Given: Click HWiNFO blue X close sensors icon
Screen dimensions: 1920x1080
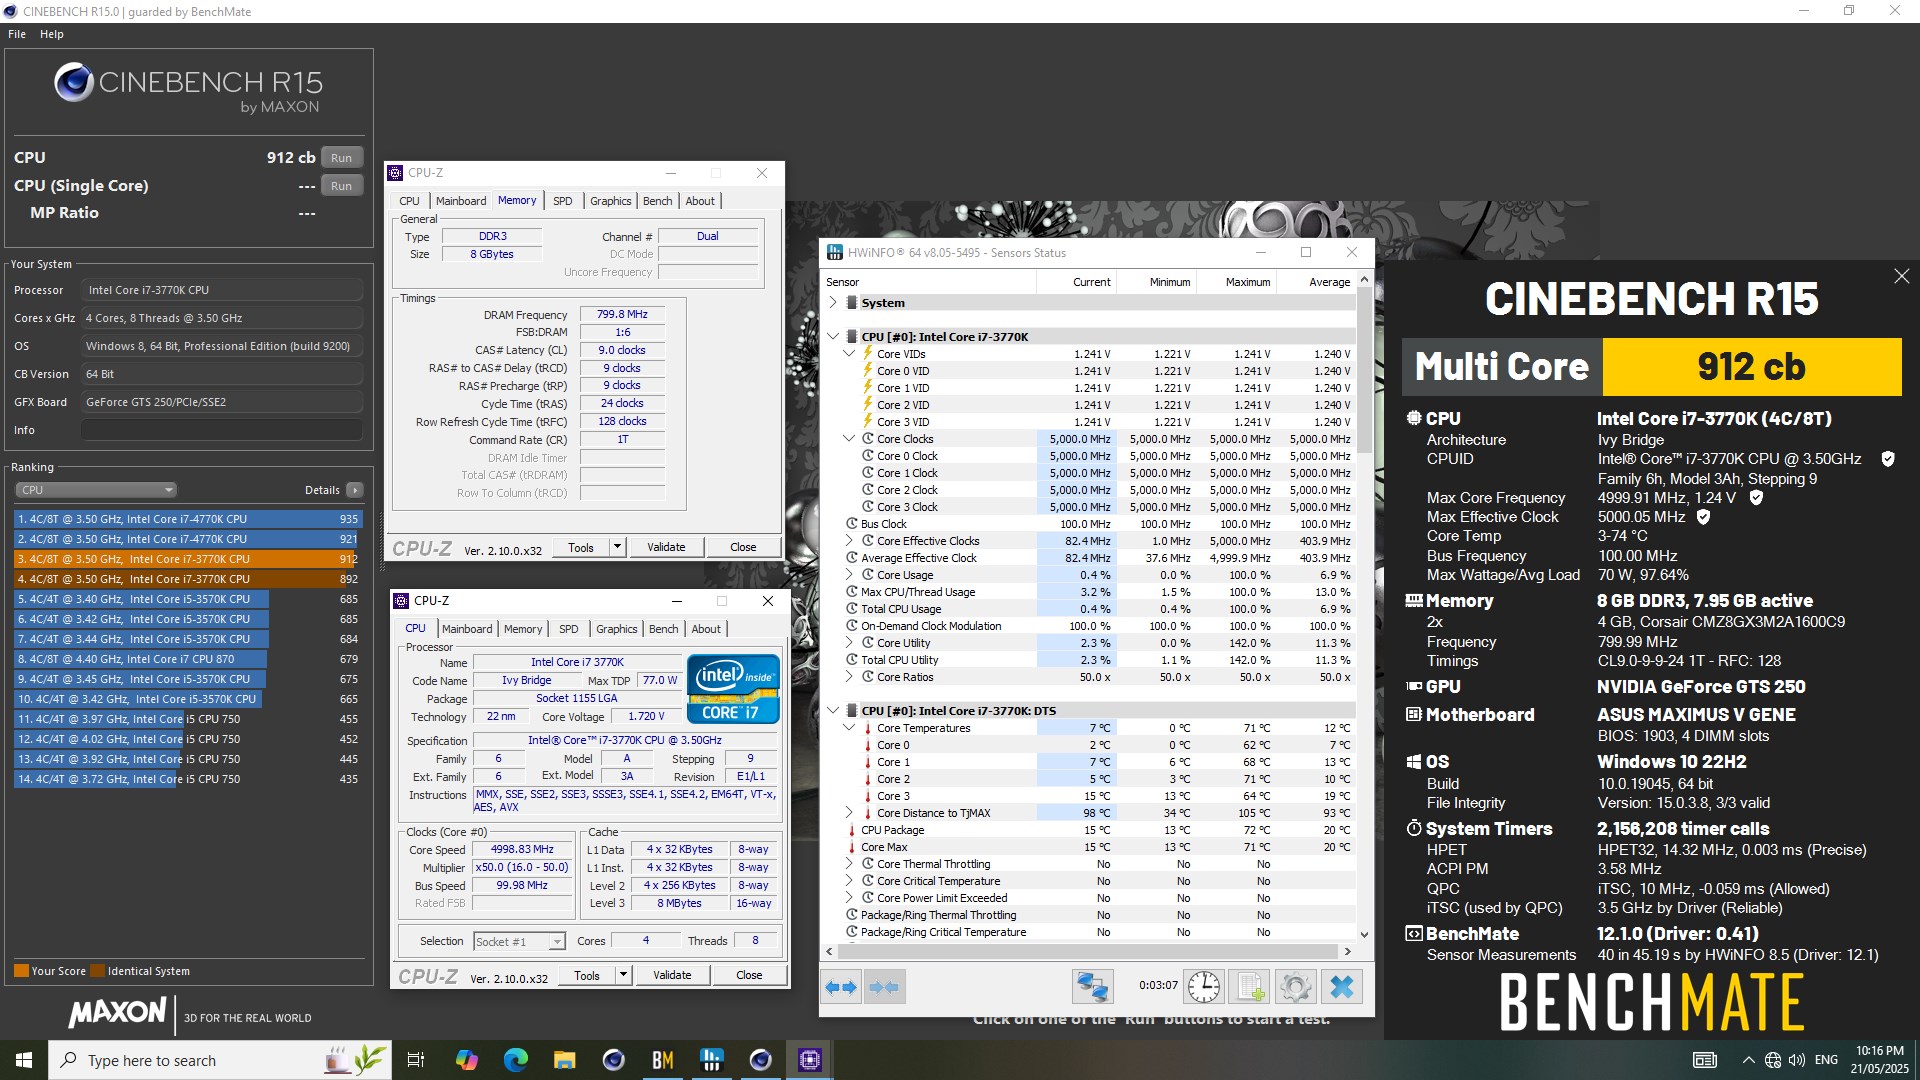Looking at the screenshot, I should (x=1342, y=987).
